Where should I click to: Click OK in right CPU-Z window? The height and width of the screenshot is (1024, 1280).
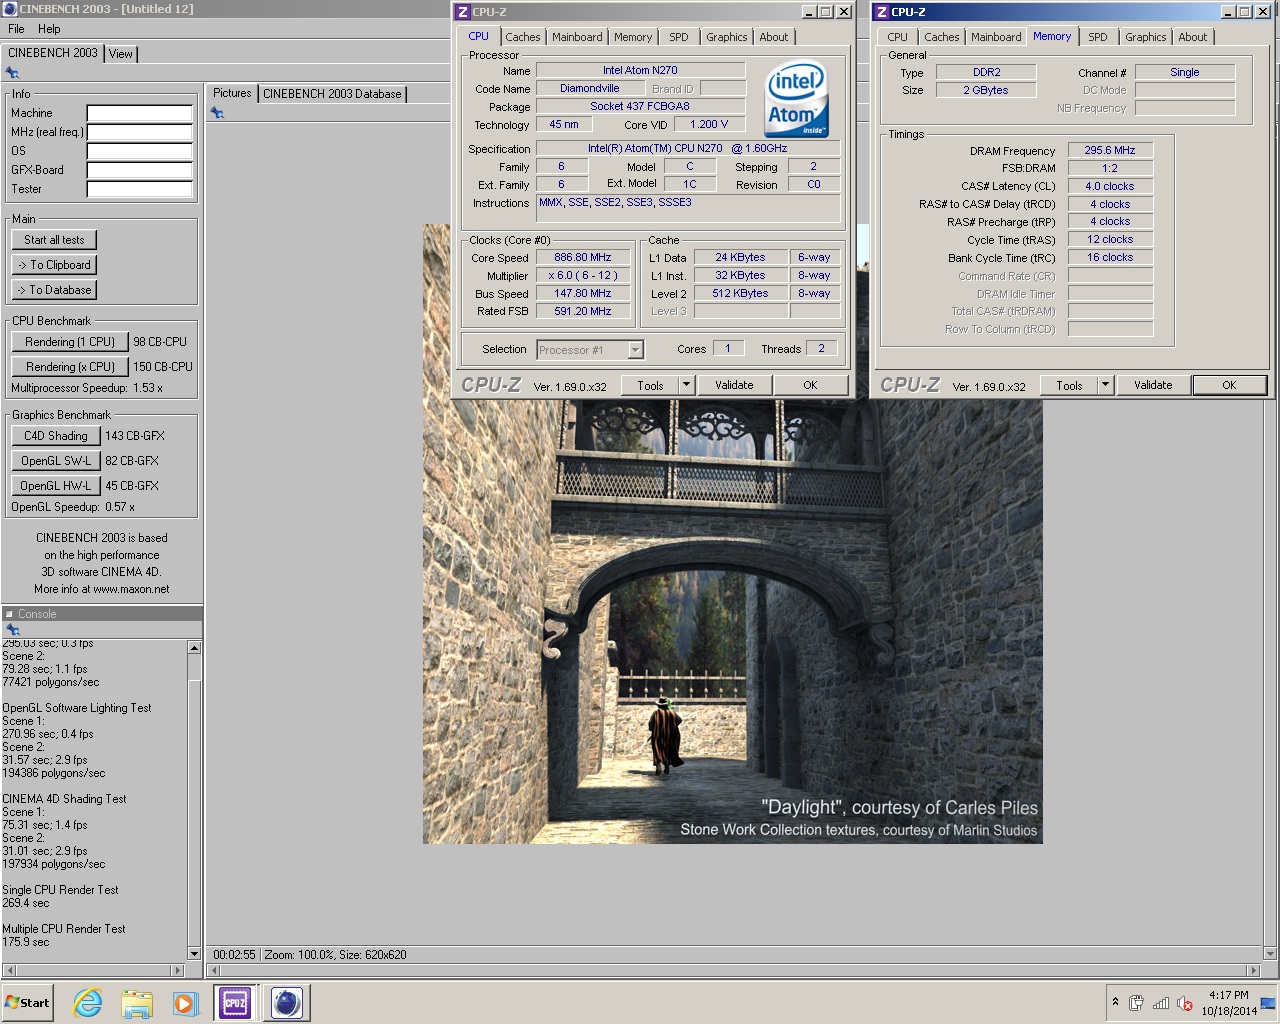(1229, 385)
